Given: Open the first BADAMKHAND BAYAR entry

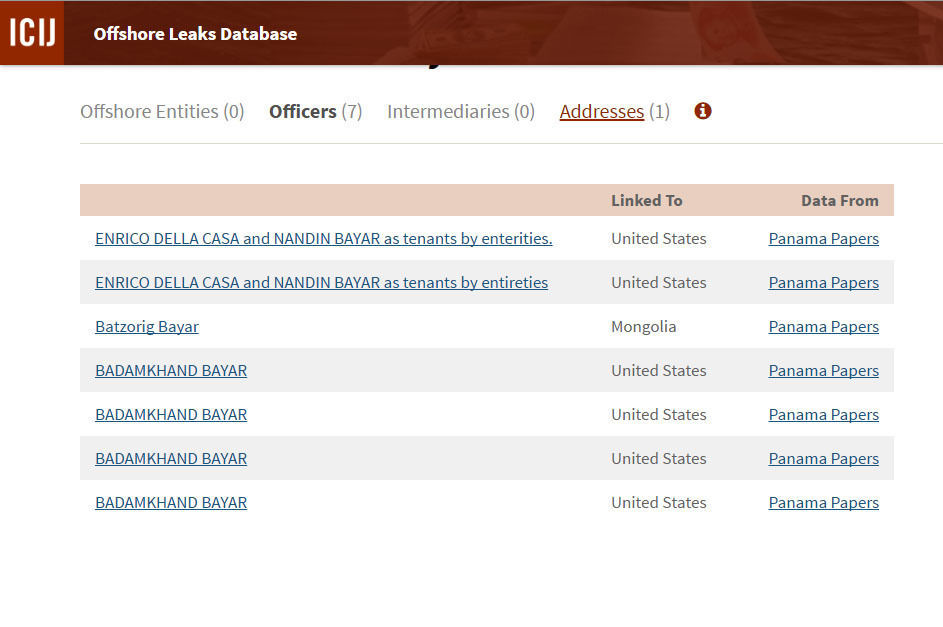Looking at the screenshot, I should pos(171,371).
